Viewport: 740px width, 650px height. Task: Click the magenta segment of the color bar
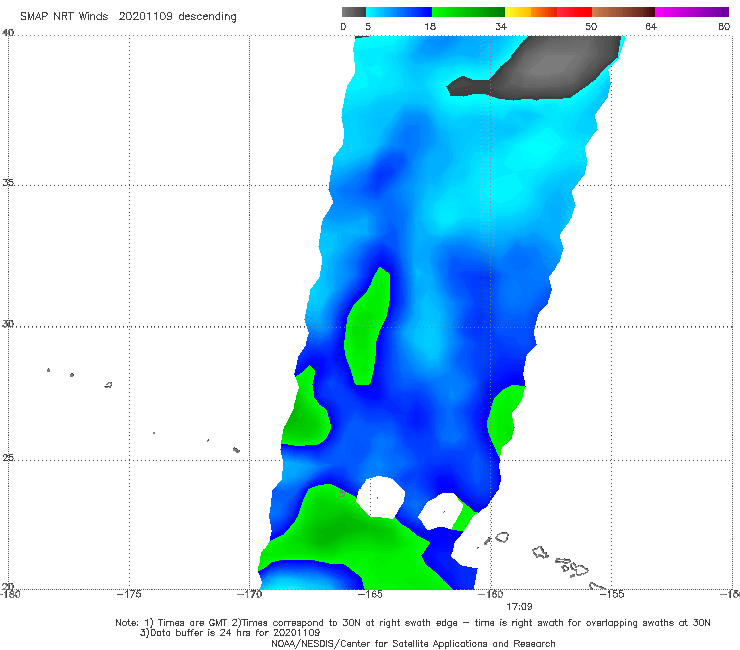pos(692,12)
